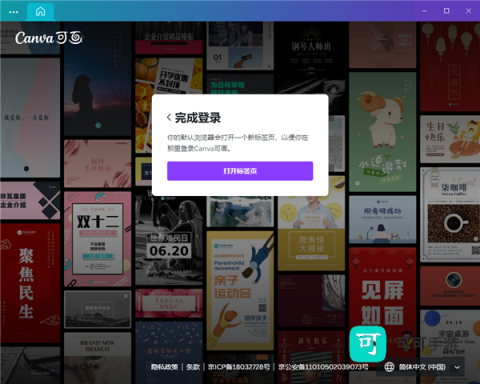The width and height of the screenshot is (480, 384).
Task: Select the 亲子运动会 poster thumbnail
Action: 240,290
